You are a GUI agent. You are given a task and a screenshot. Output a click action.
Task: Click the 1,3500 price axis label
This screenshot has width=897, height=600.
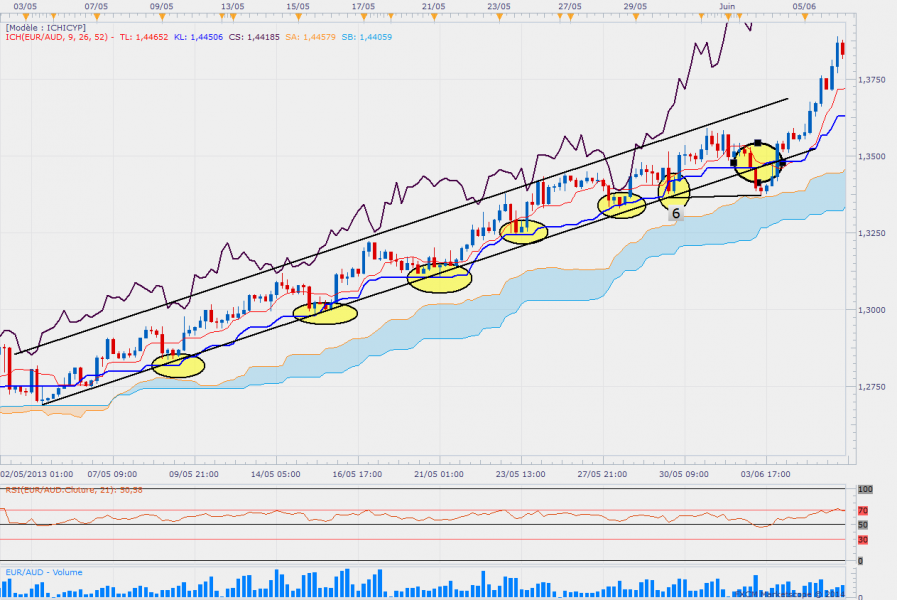871,156
